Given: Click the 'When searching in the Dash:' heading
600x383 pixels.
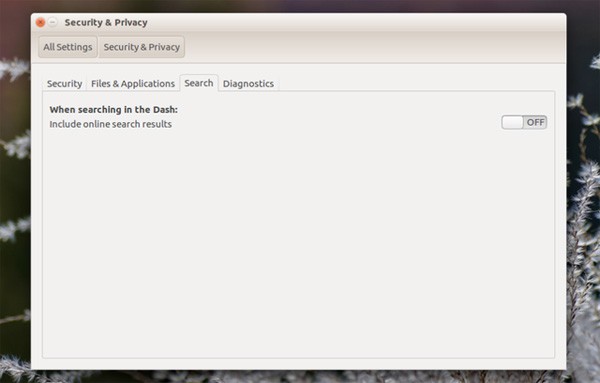Looking at the screenshot, I should tap(114, 109).
